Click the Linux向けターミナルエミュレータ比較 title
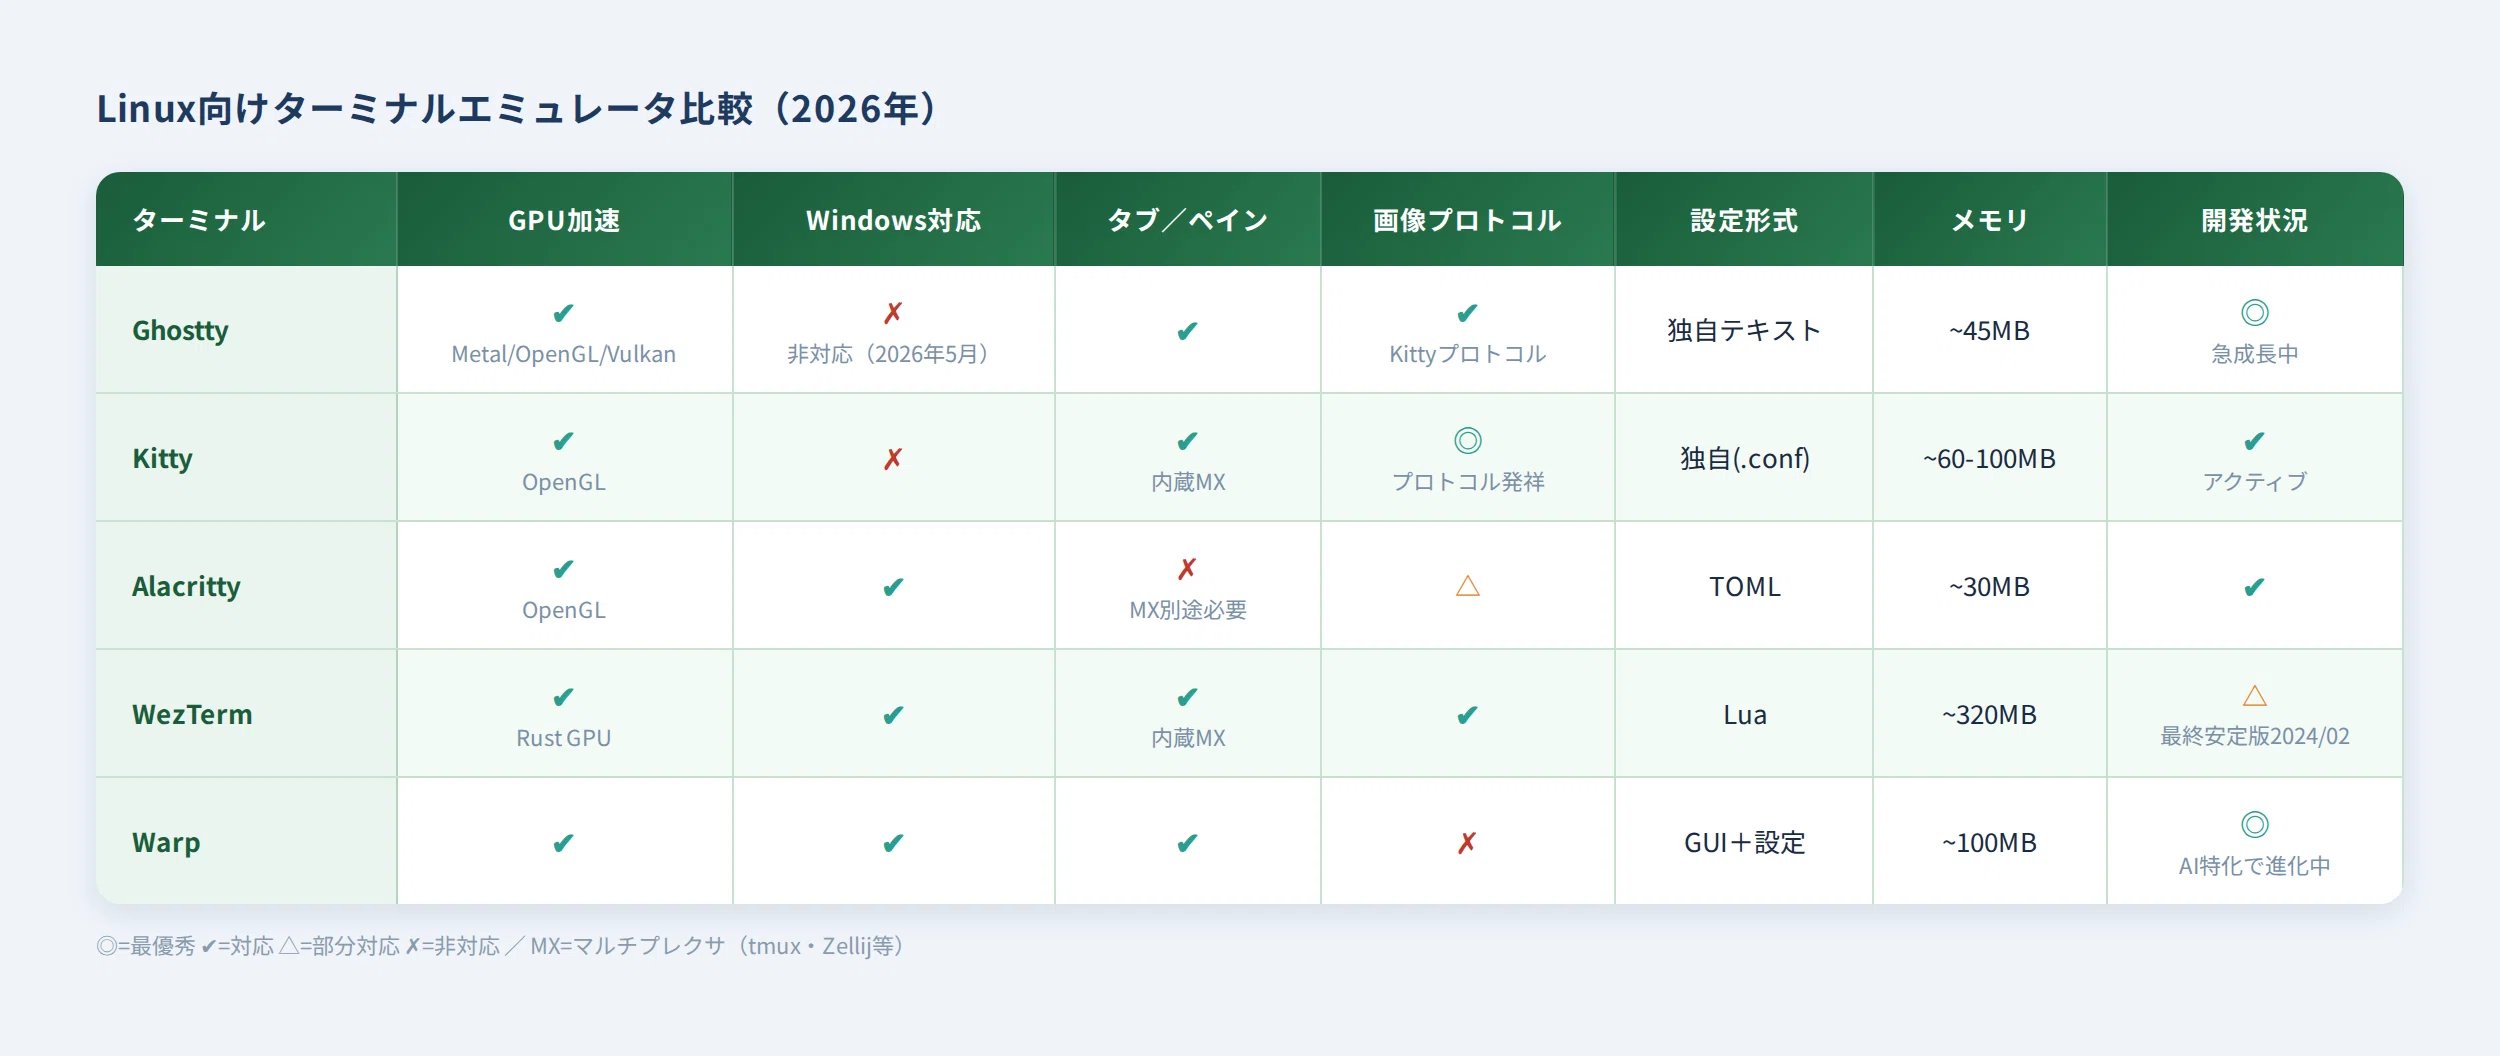The width and height of the screenshot is (2500, 1056). pyautogui.click(x=520, y=109)
